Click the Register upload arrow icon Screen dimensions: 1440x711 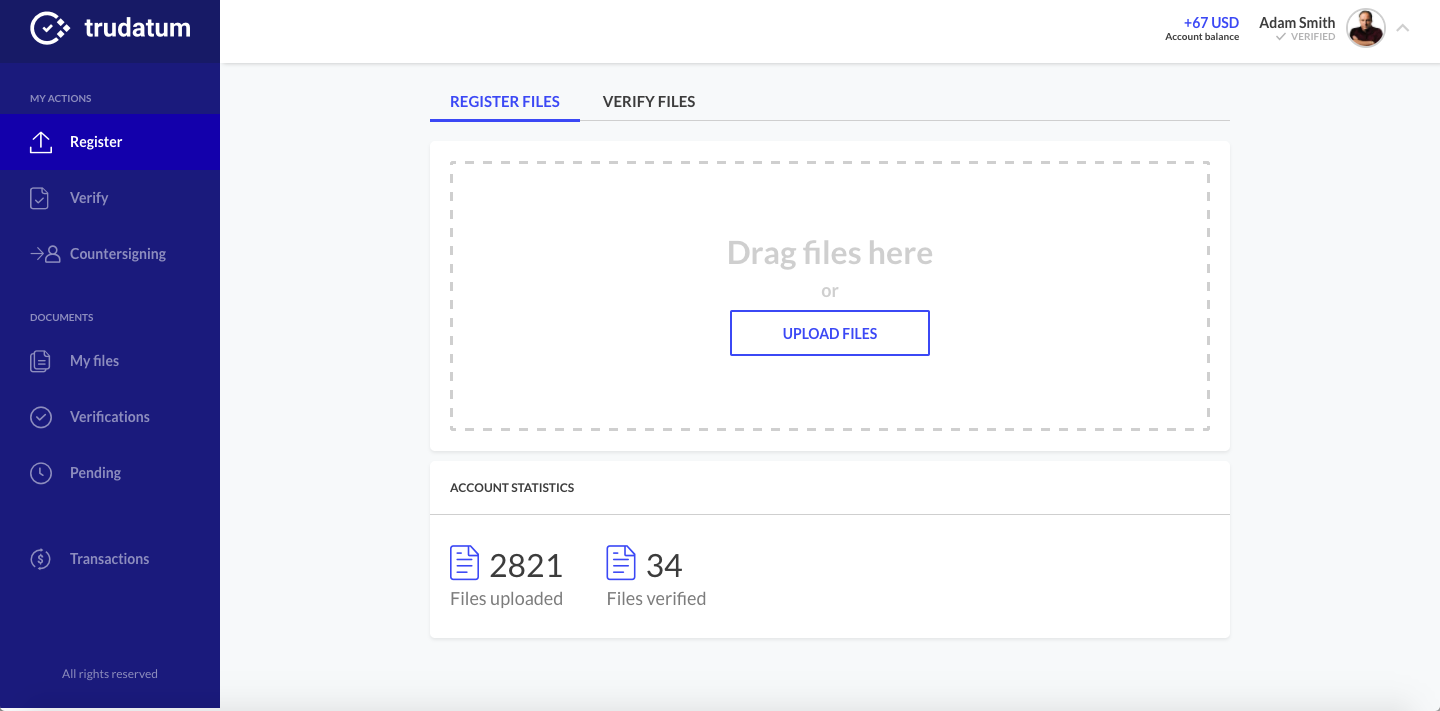(41, 142)
